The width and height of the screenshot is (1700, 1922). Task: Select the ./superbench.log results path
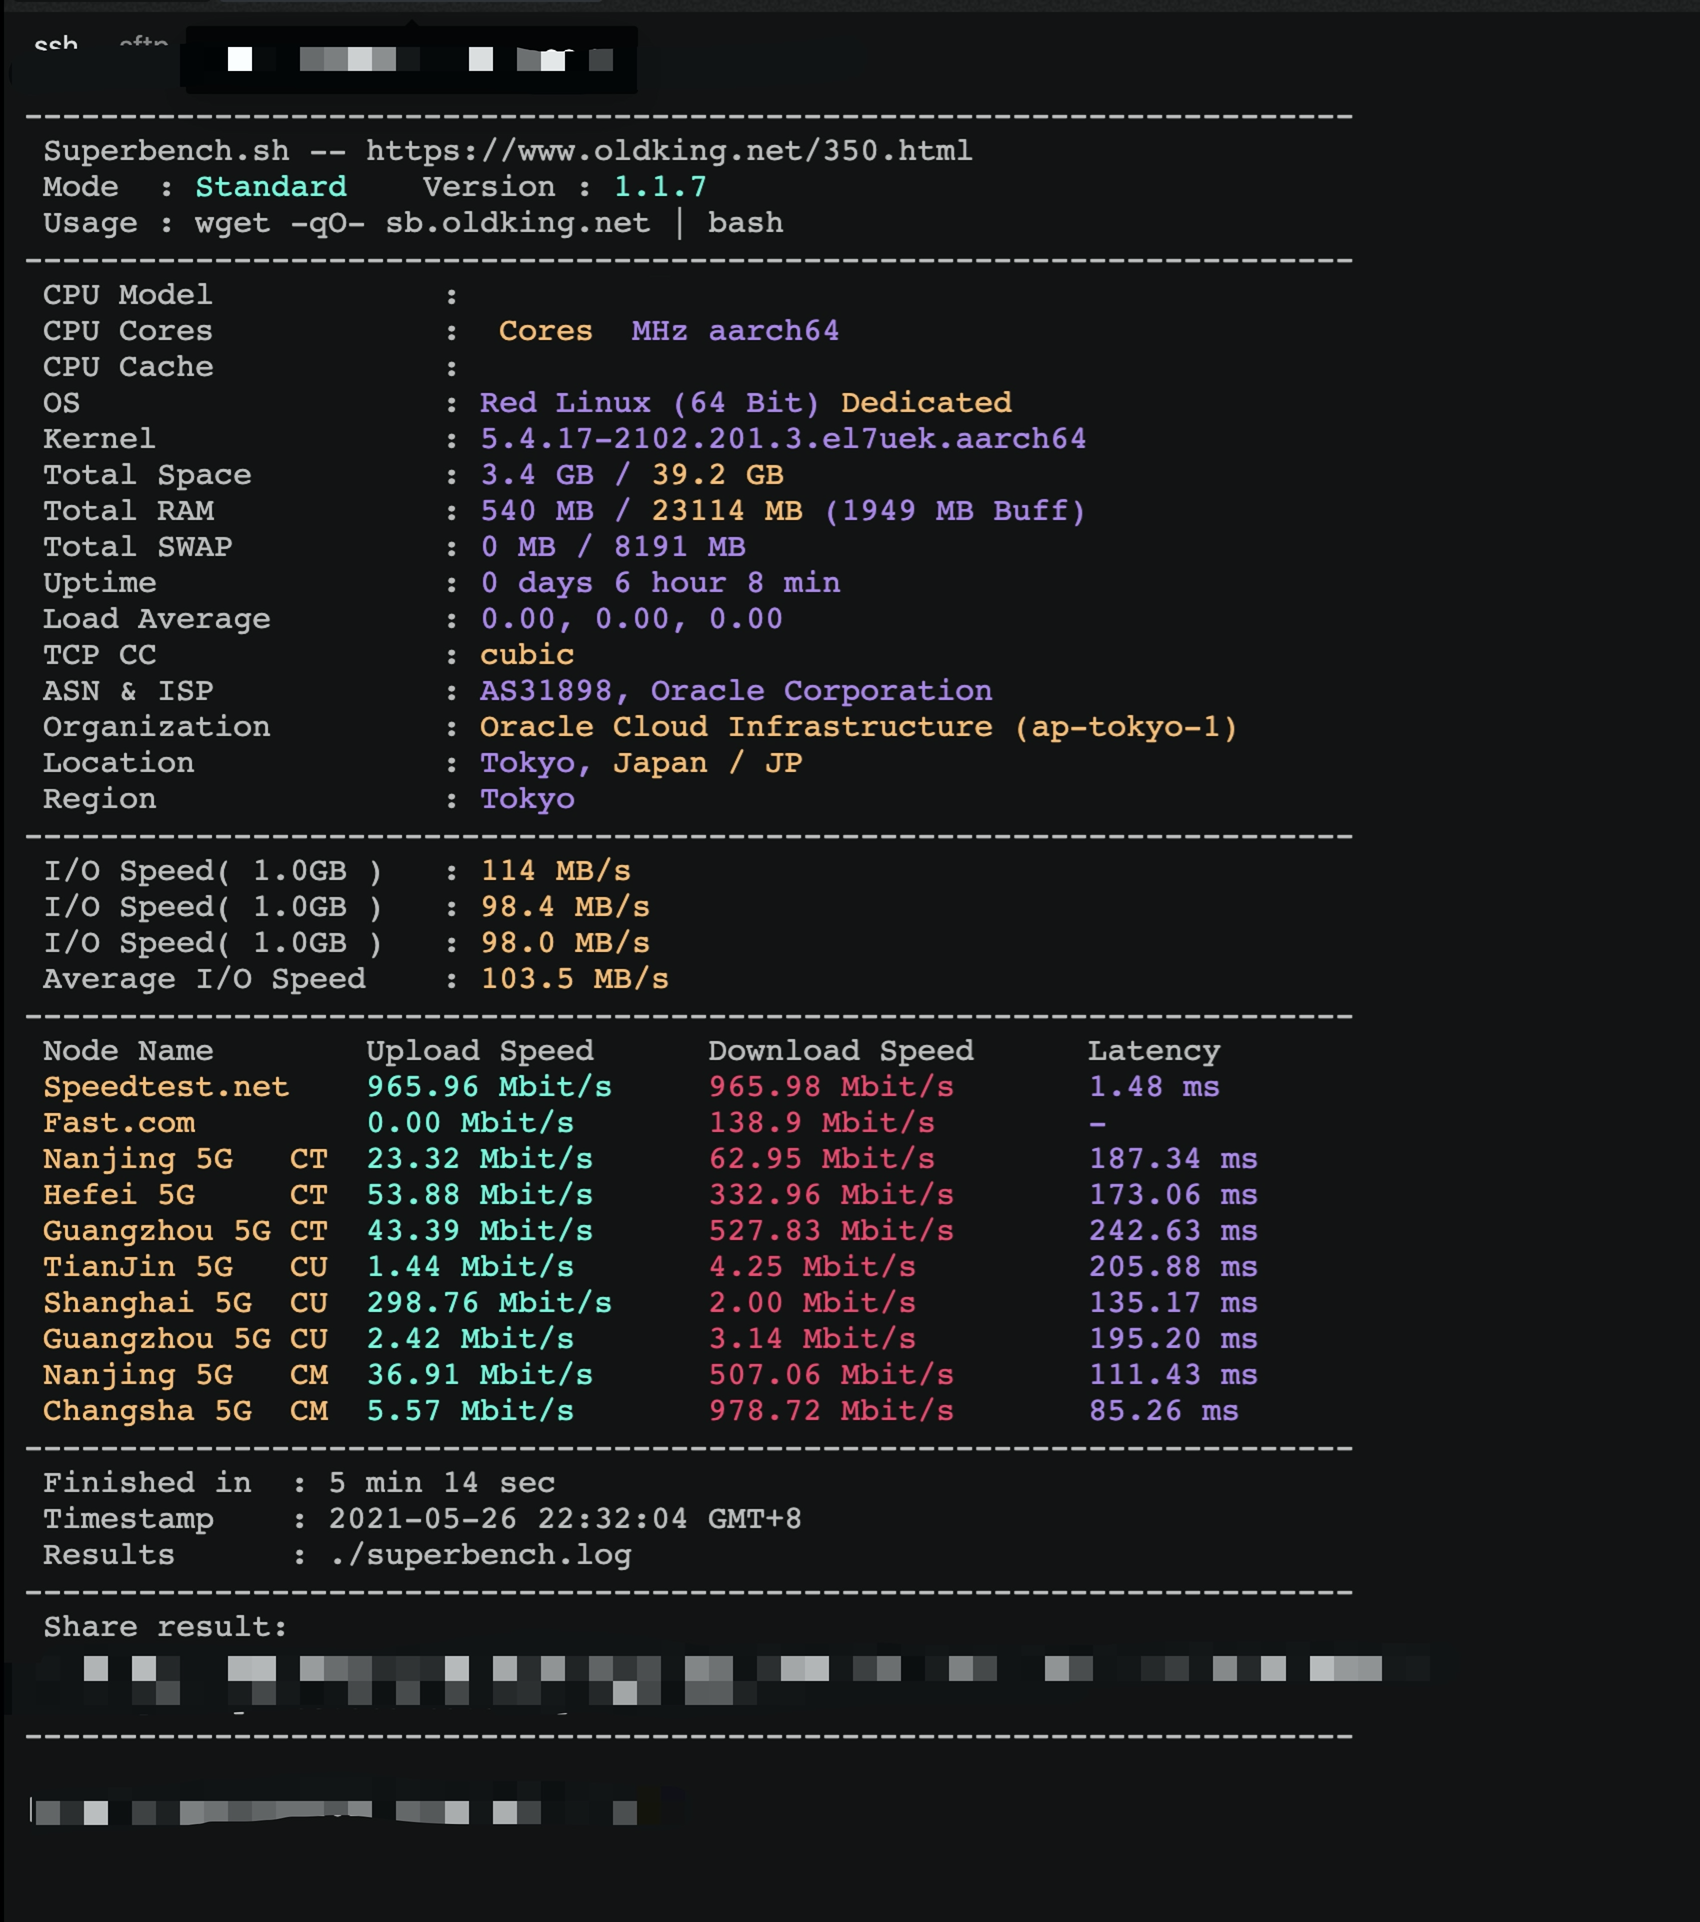click(480, 1555)
